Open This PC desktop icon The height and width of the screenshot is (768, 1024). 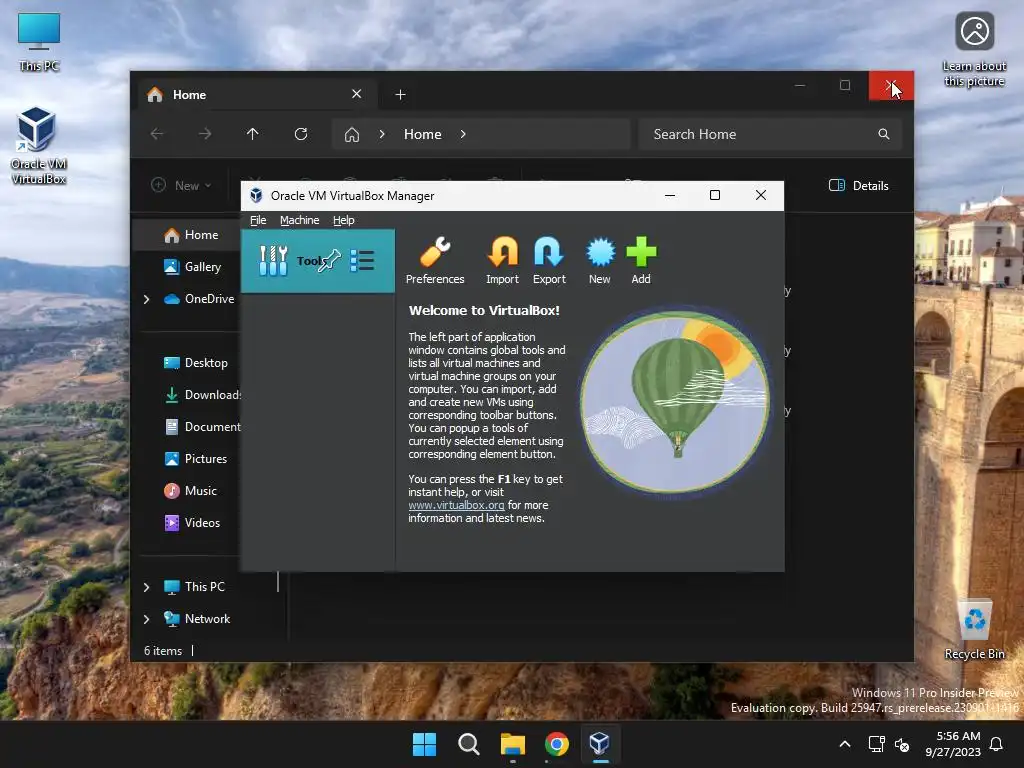(x=39, y=42)
